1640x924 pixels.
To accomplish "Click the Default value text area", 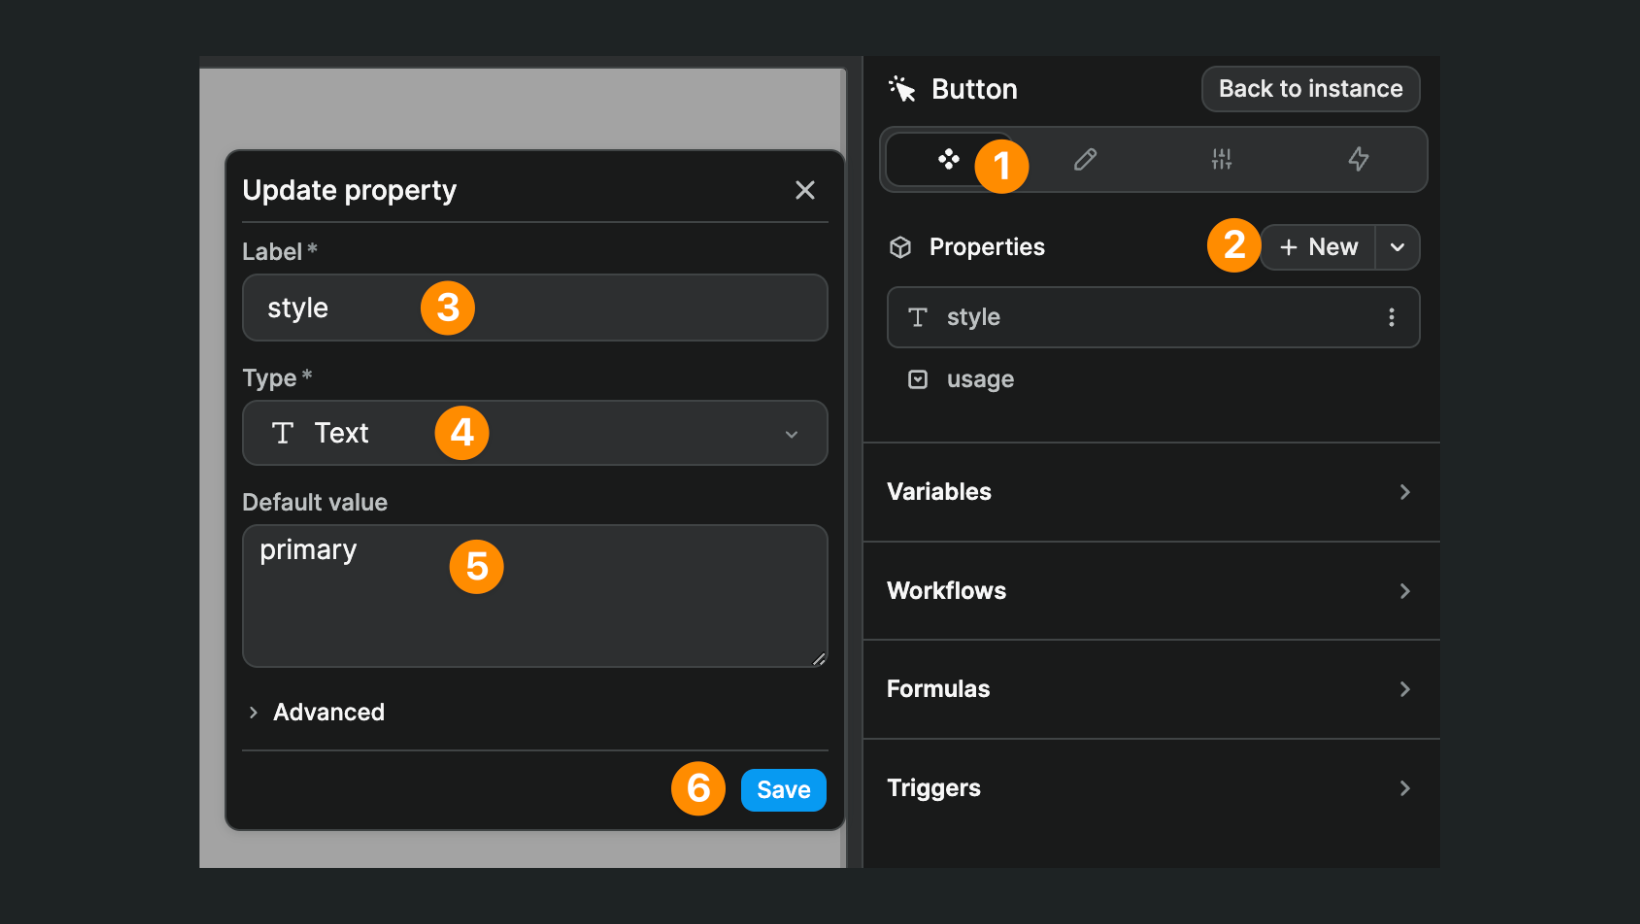I will pos(535,595).
